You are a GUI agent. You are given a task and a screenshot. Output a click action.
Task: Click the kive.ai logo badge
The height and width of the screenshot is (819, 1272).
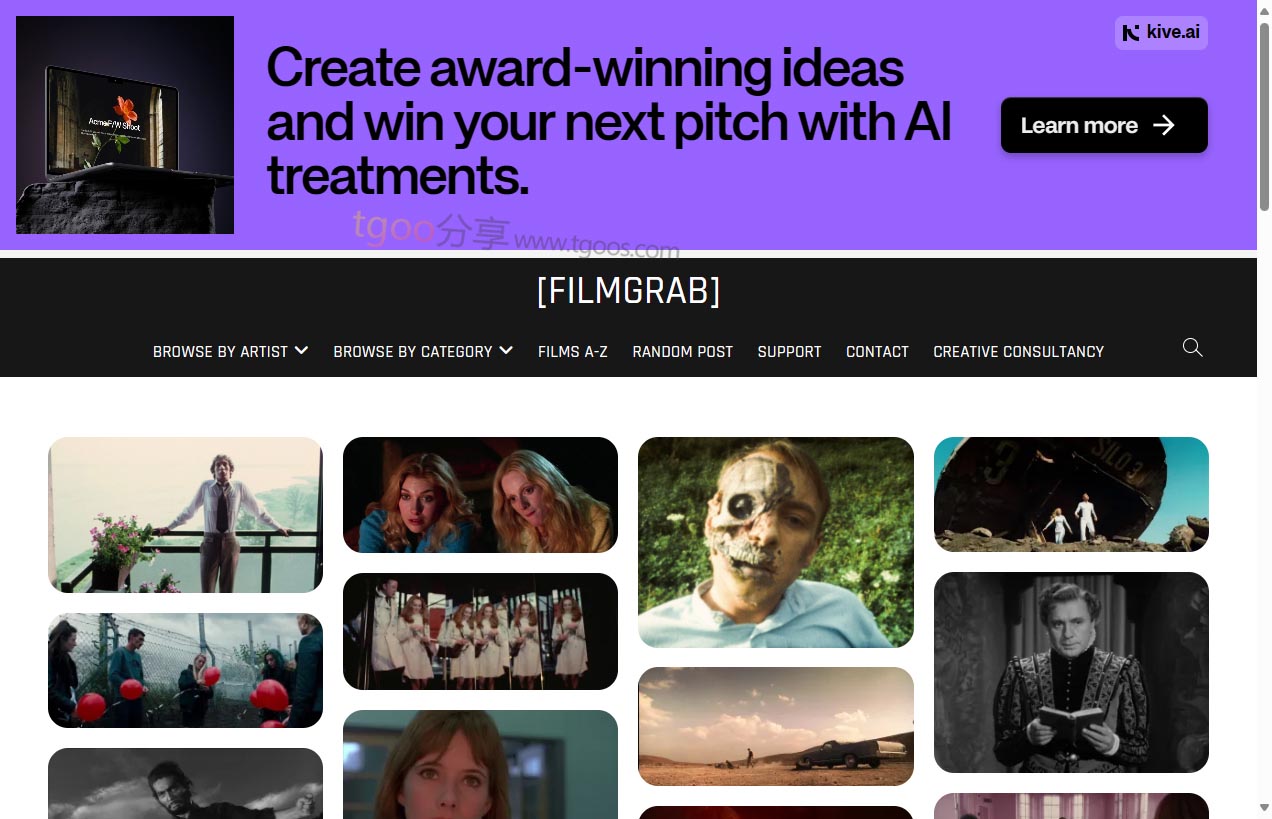pos(1161,33)
